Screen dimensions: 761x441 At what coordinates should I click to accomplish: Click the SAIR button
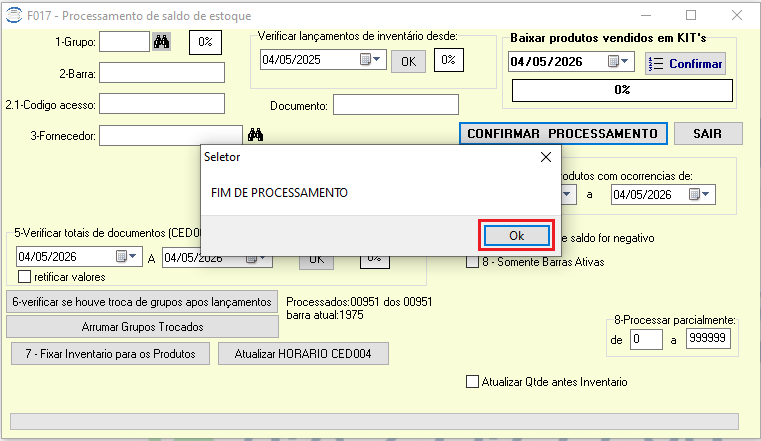pos(708,133)
